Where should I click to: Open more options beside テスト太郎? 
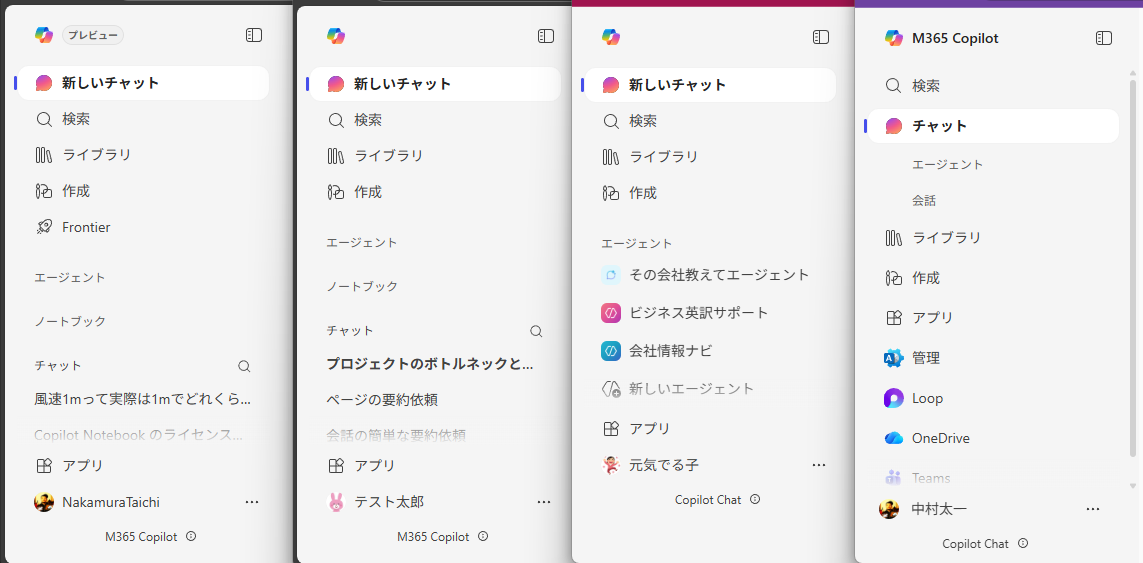pyautogui.click(x=544, y=502)
